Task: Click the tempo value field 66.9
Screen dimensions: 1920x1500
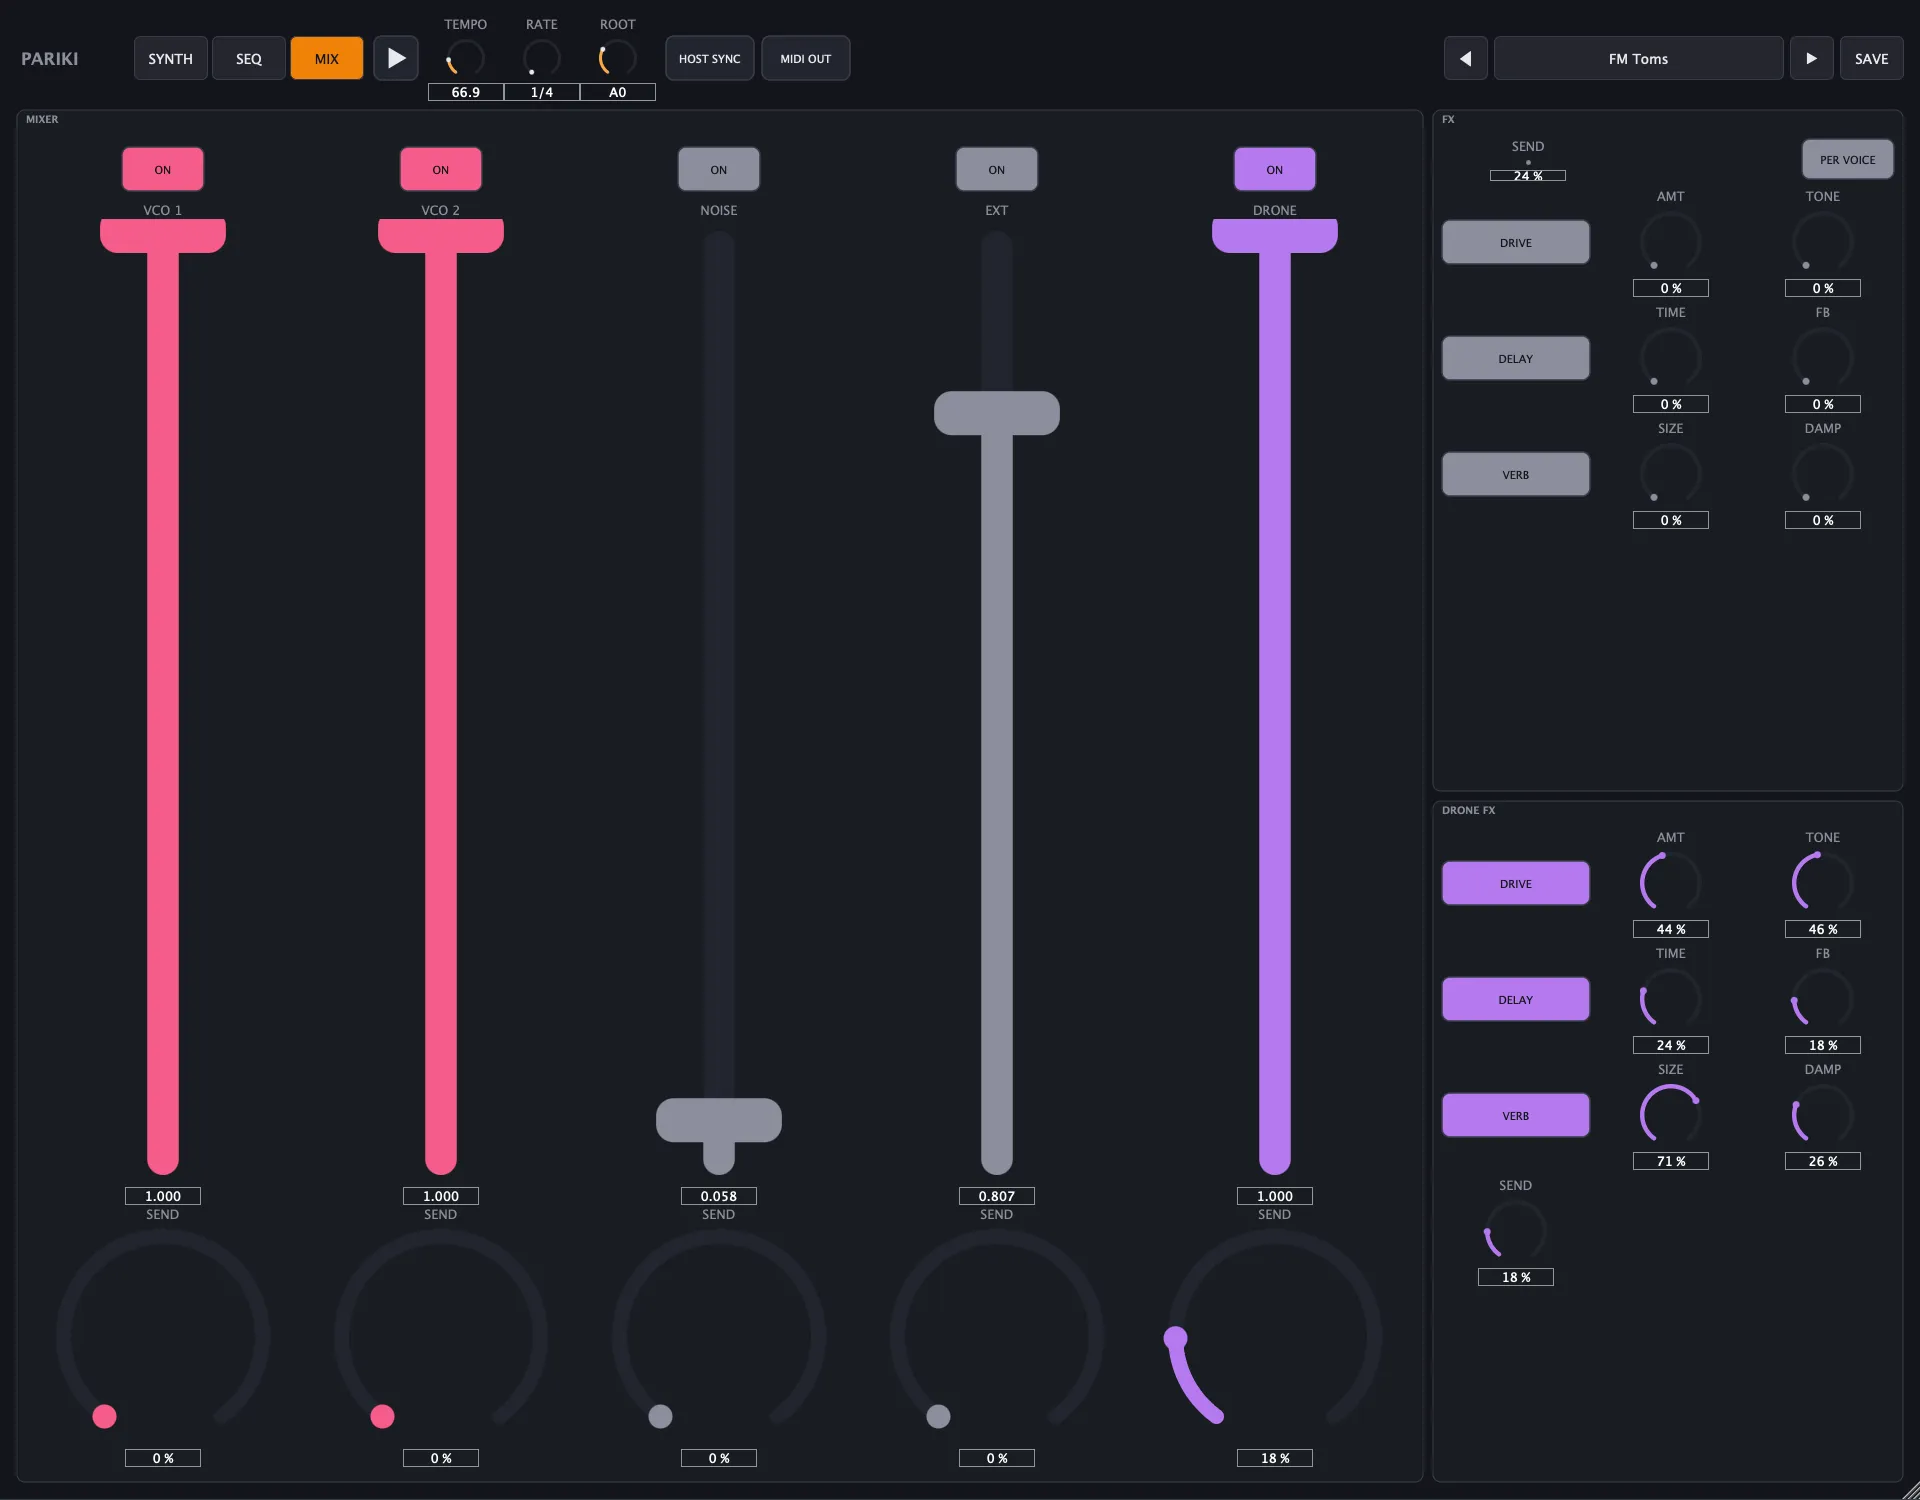Action: pos(465,92)
